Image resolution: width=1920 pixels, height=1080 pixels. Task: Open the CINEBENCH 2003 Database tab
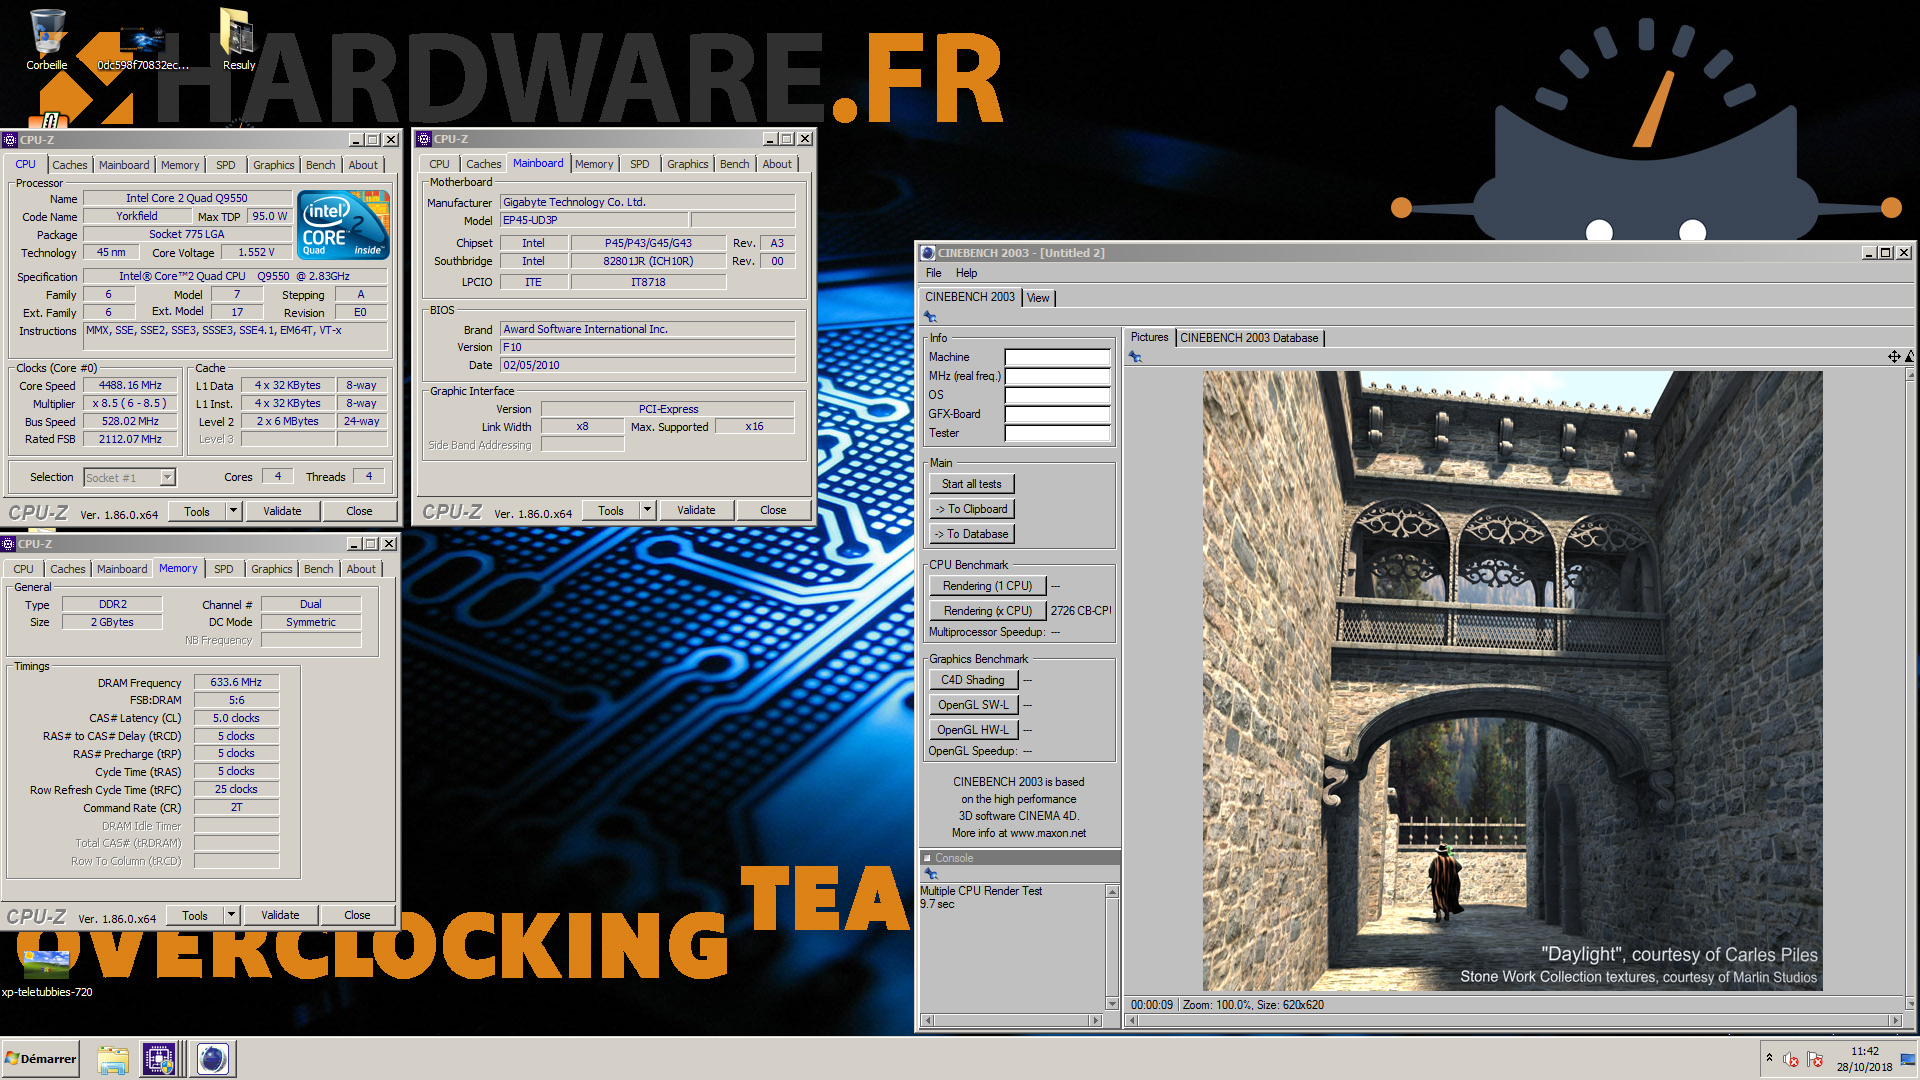click(1249, 338)
